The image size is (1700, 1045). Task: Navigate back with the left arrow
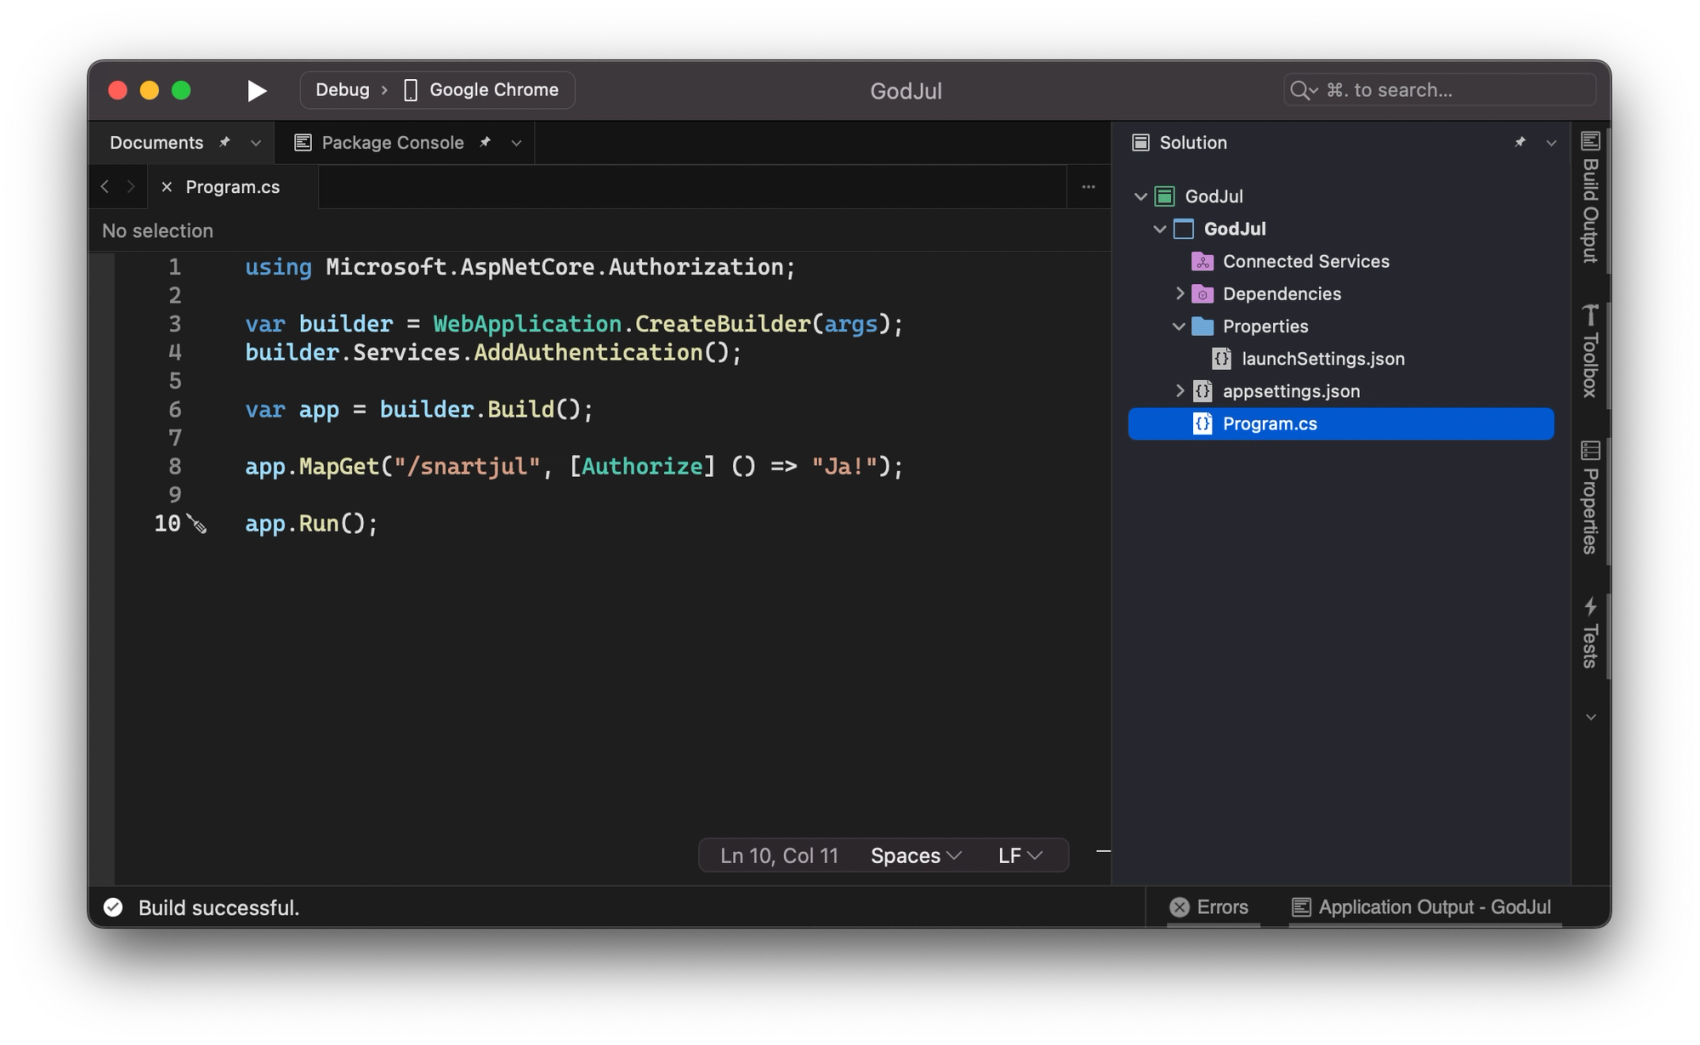[x=105, y=187]
